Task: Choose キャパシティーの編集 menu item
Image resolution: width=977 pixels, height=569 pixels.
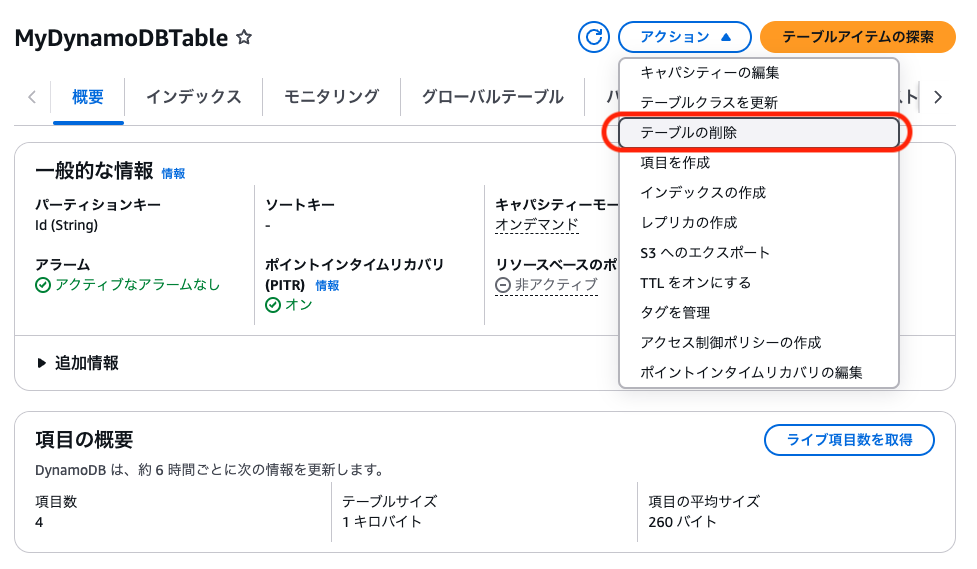Action: point(709,72)
